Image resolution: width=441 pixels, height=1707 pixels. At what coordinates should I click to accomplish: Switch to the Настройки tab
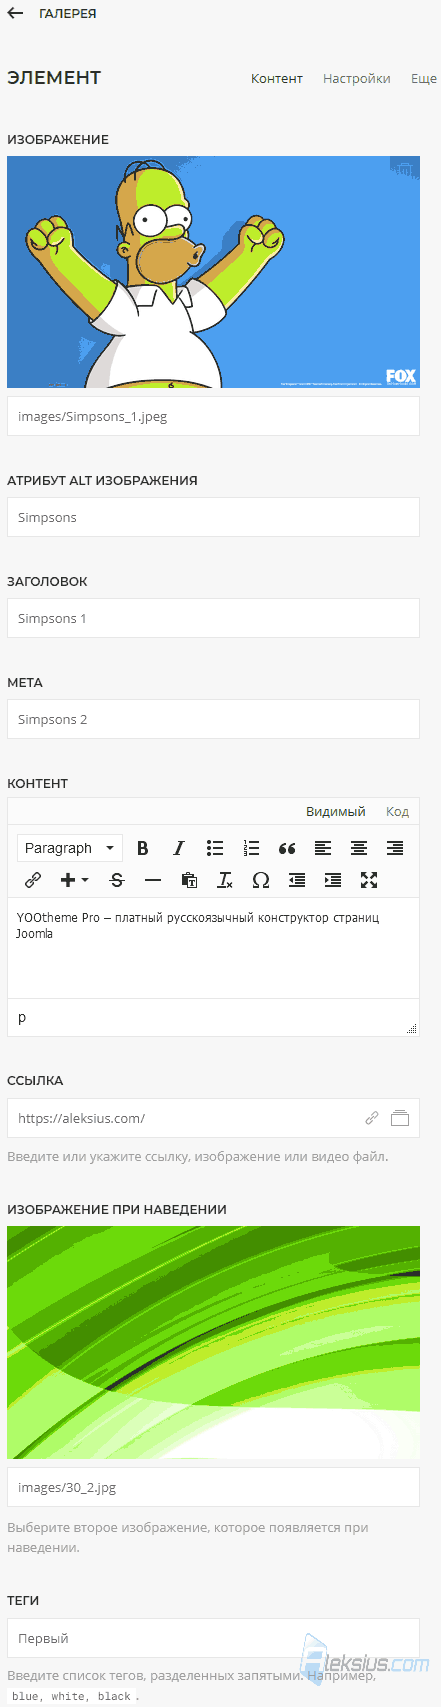click(357, 78)
